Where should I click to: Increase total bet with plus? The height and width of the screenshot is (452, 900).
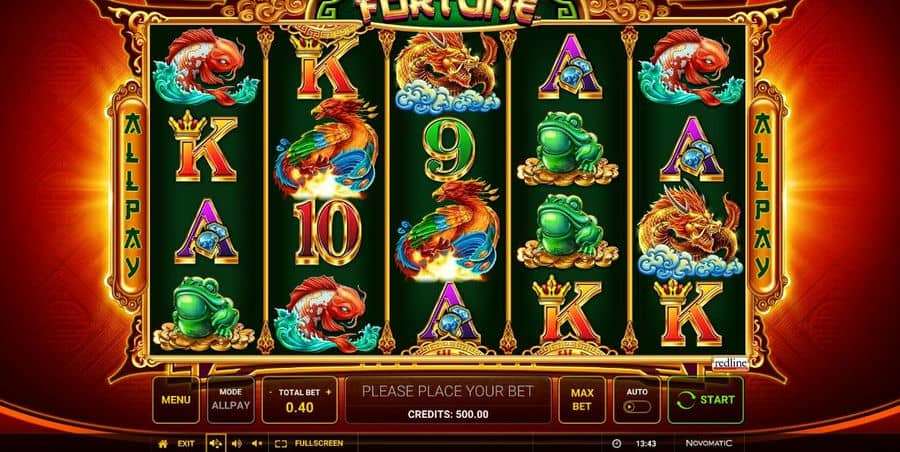click(x=328, y=392)
